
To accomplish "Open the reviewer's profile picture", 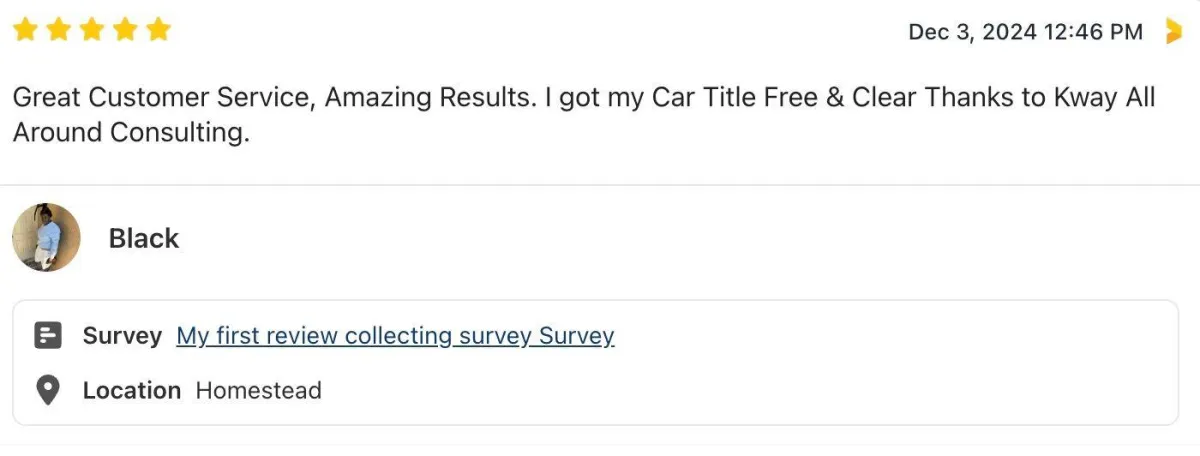I will coord(46,238).
